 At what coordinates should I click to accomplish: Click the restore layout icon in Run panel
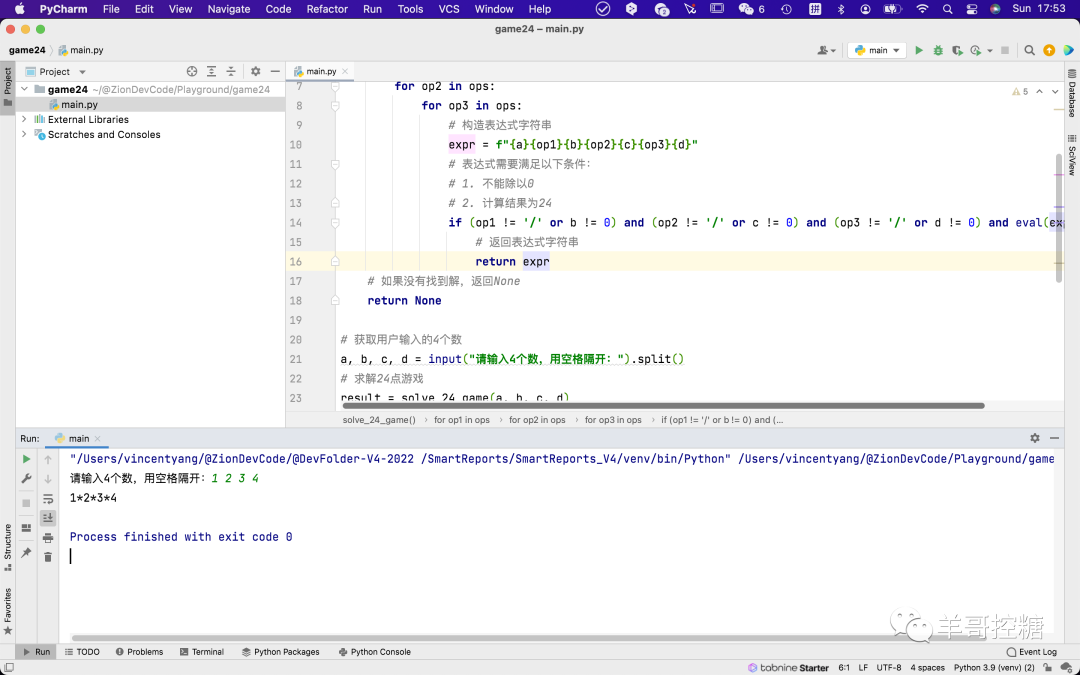(x=26, y=528)
